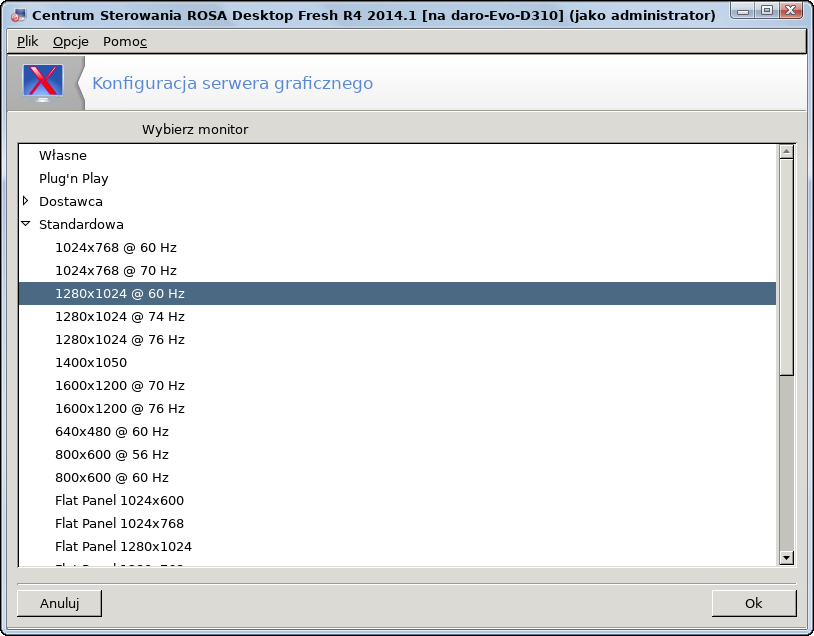Open the Plik menu
Viewport: 814px width, 636px height.
tap(28, 42)
